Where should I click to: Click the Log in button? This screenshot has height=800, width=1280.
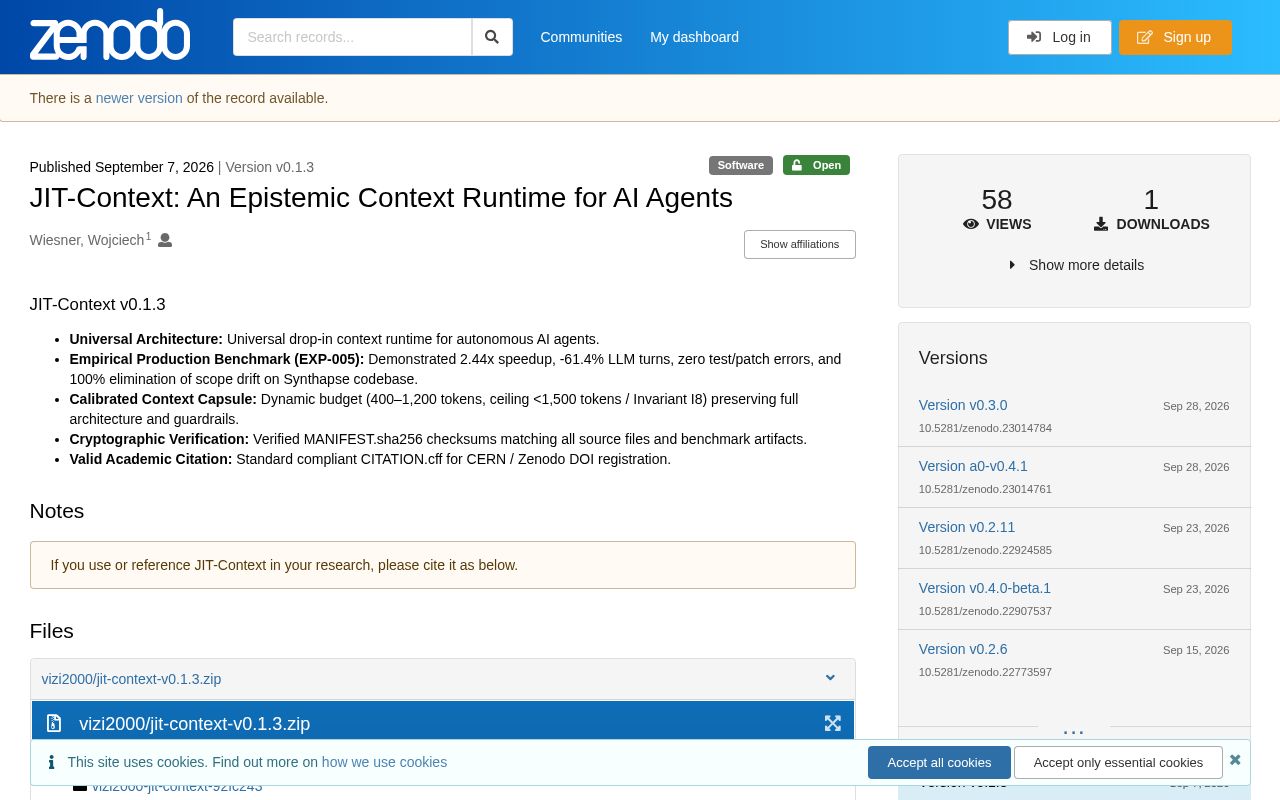[x=1059, y=37]
